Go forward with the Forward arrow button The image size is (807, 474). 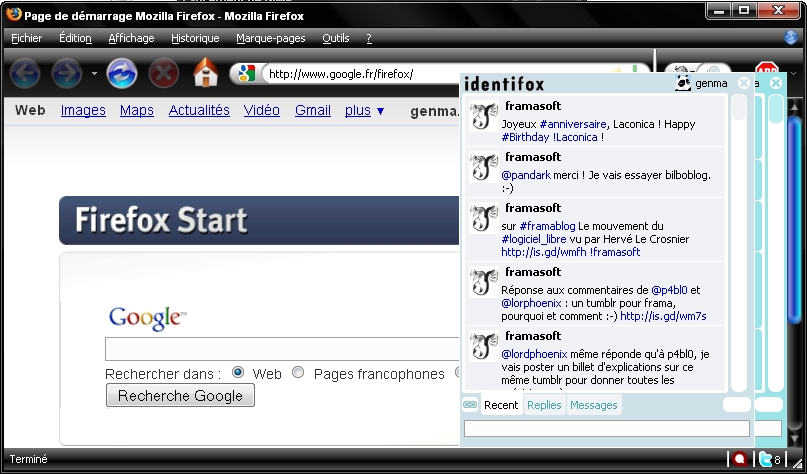click(x=67, y=74)
